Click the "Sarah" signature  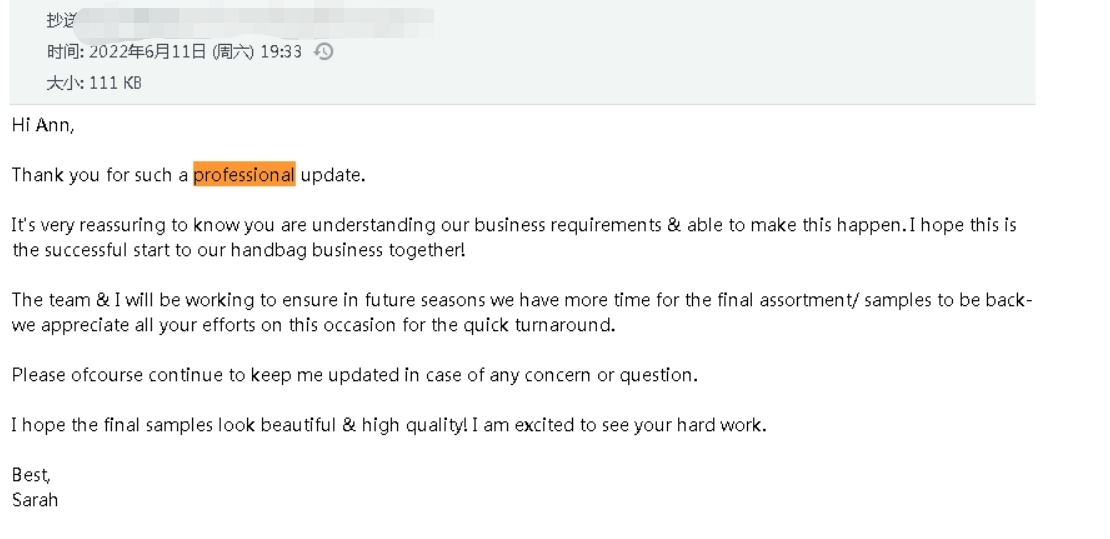[x=35, y=500]
